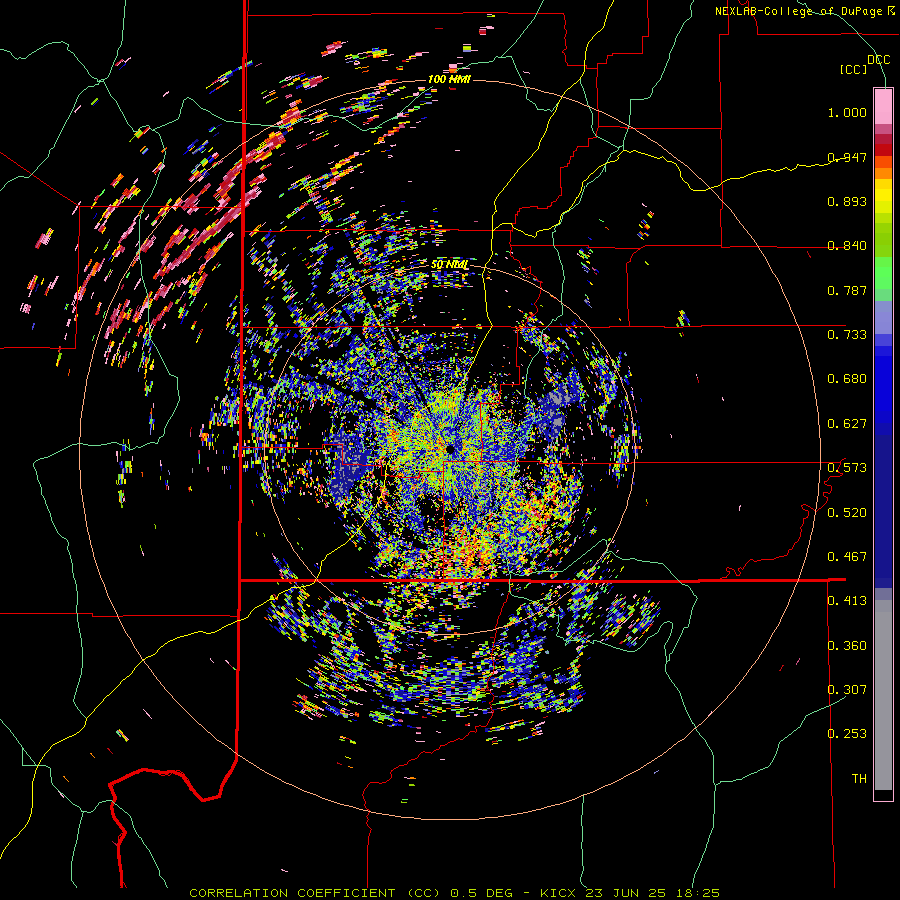This screenshot has height=900, width=900.
Task: Click the [CC] units label above scale
Action: [854, 69]
